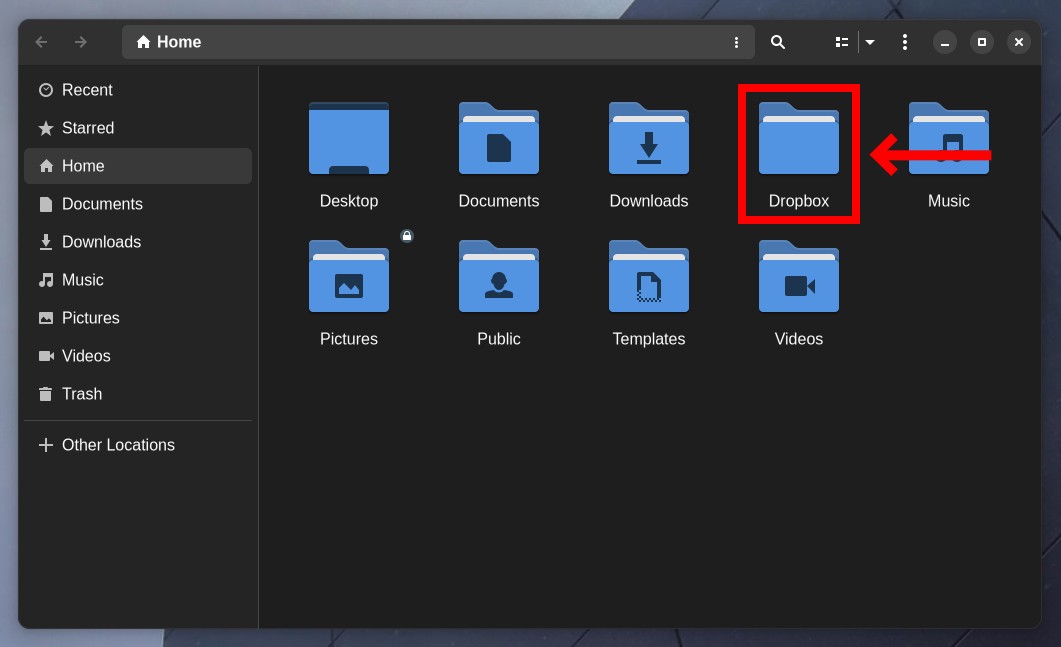Minimize the Files window
The height and width of the screenshot is (647, 1061).
point(945,42)
